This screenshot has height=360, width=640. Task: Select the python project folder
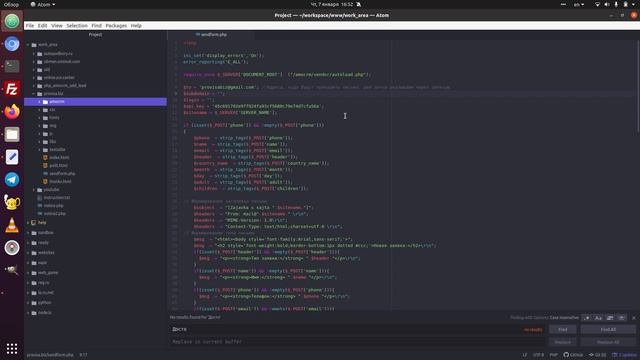44,303
